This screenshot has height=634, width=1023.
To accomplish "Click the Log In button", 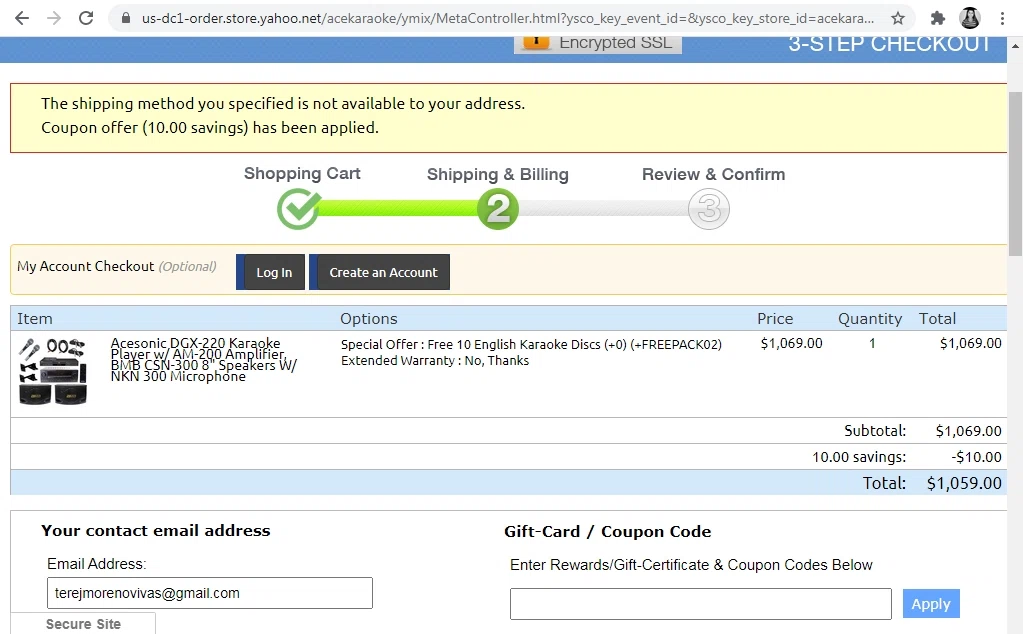I will click(270, 272).
